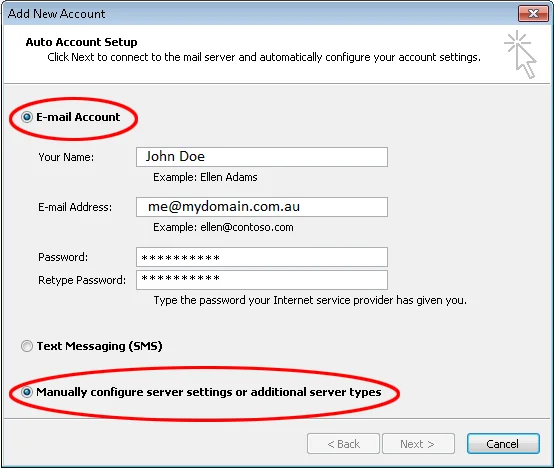The height and width of the screenshot is (468, 554).
Task: Click the wizard cursor icon in header
Action: [521, 54]
